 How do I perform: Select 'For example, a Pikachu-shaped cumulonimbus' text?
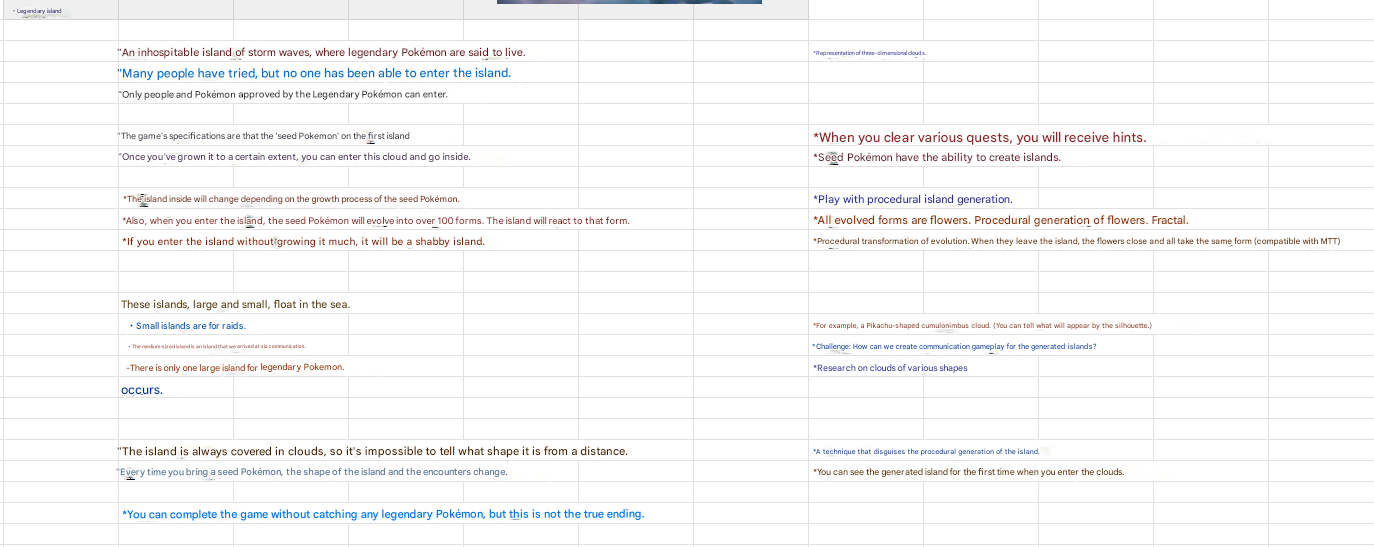pyautogui.click(x=983, y=326)
